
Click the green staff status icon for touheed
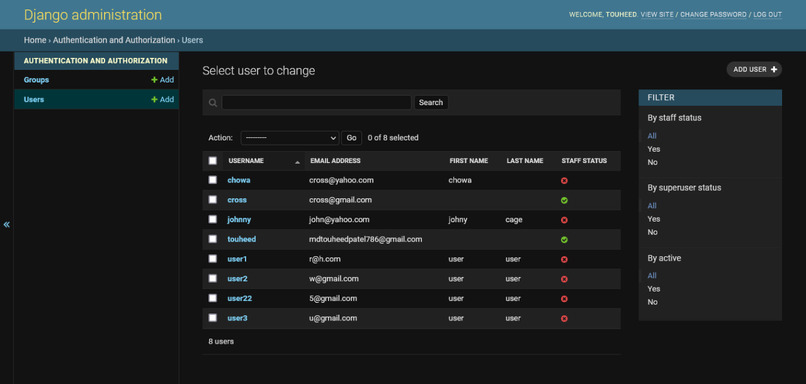point(564,240)
